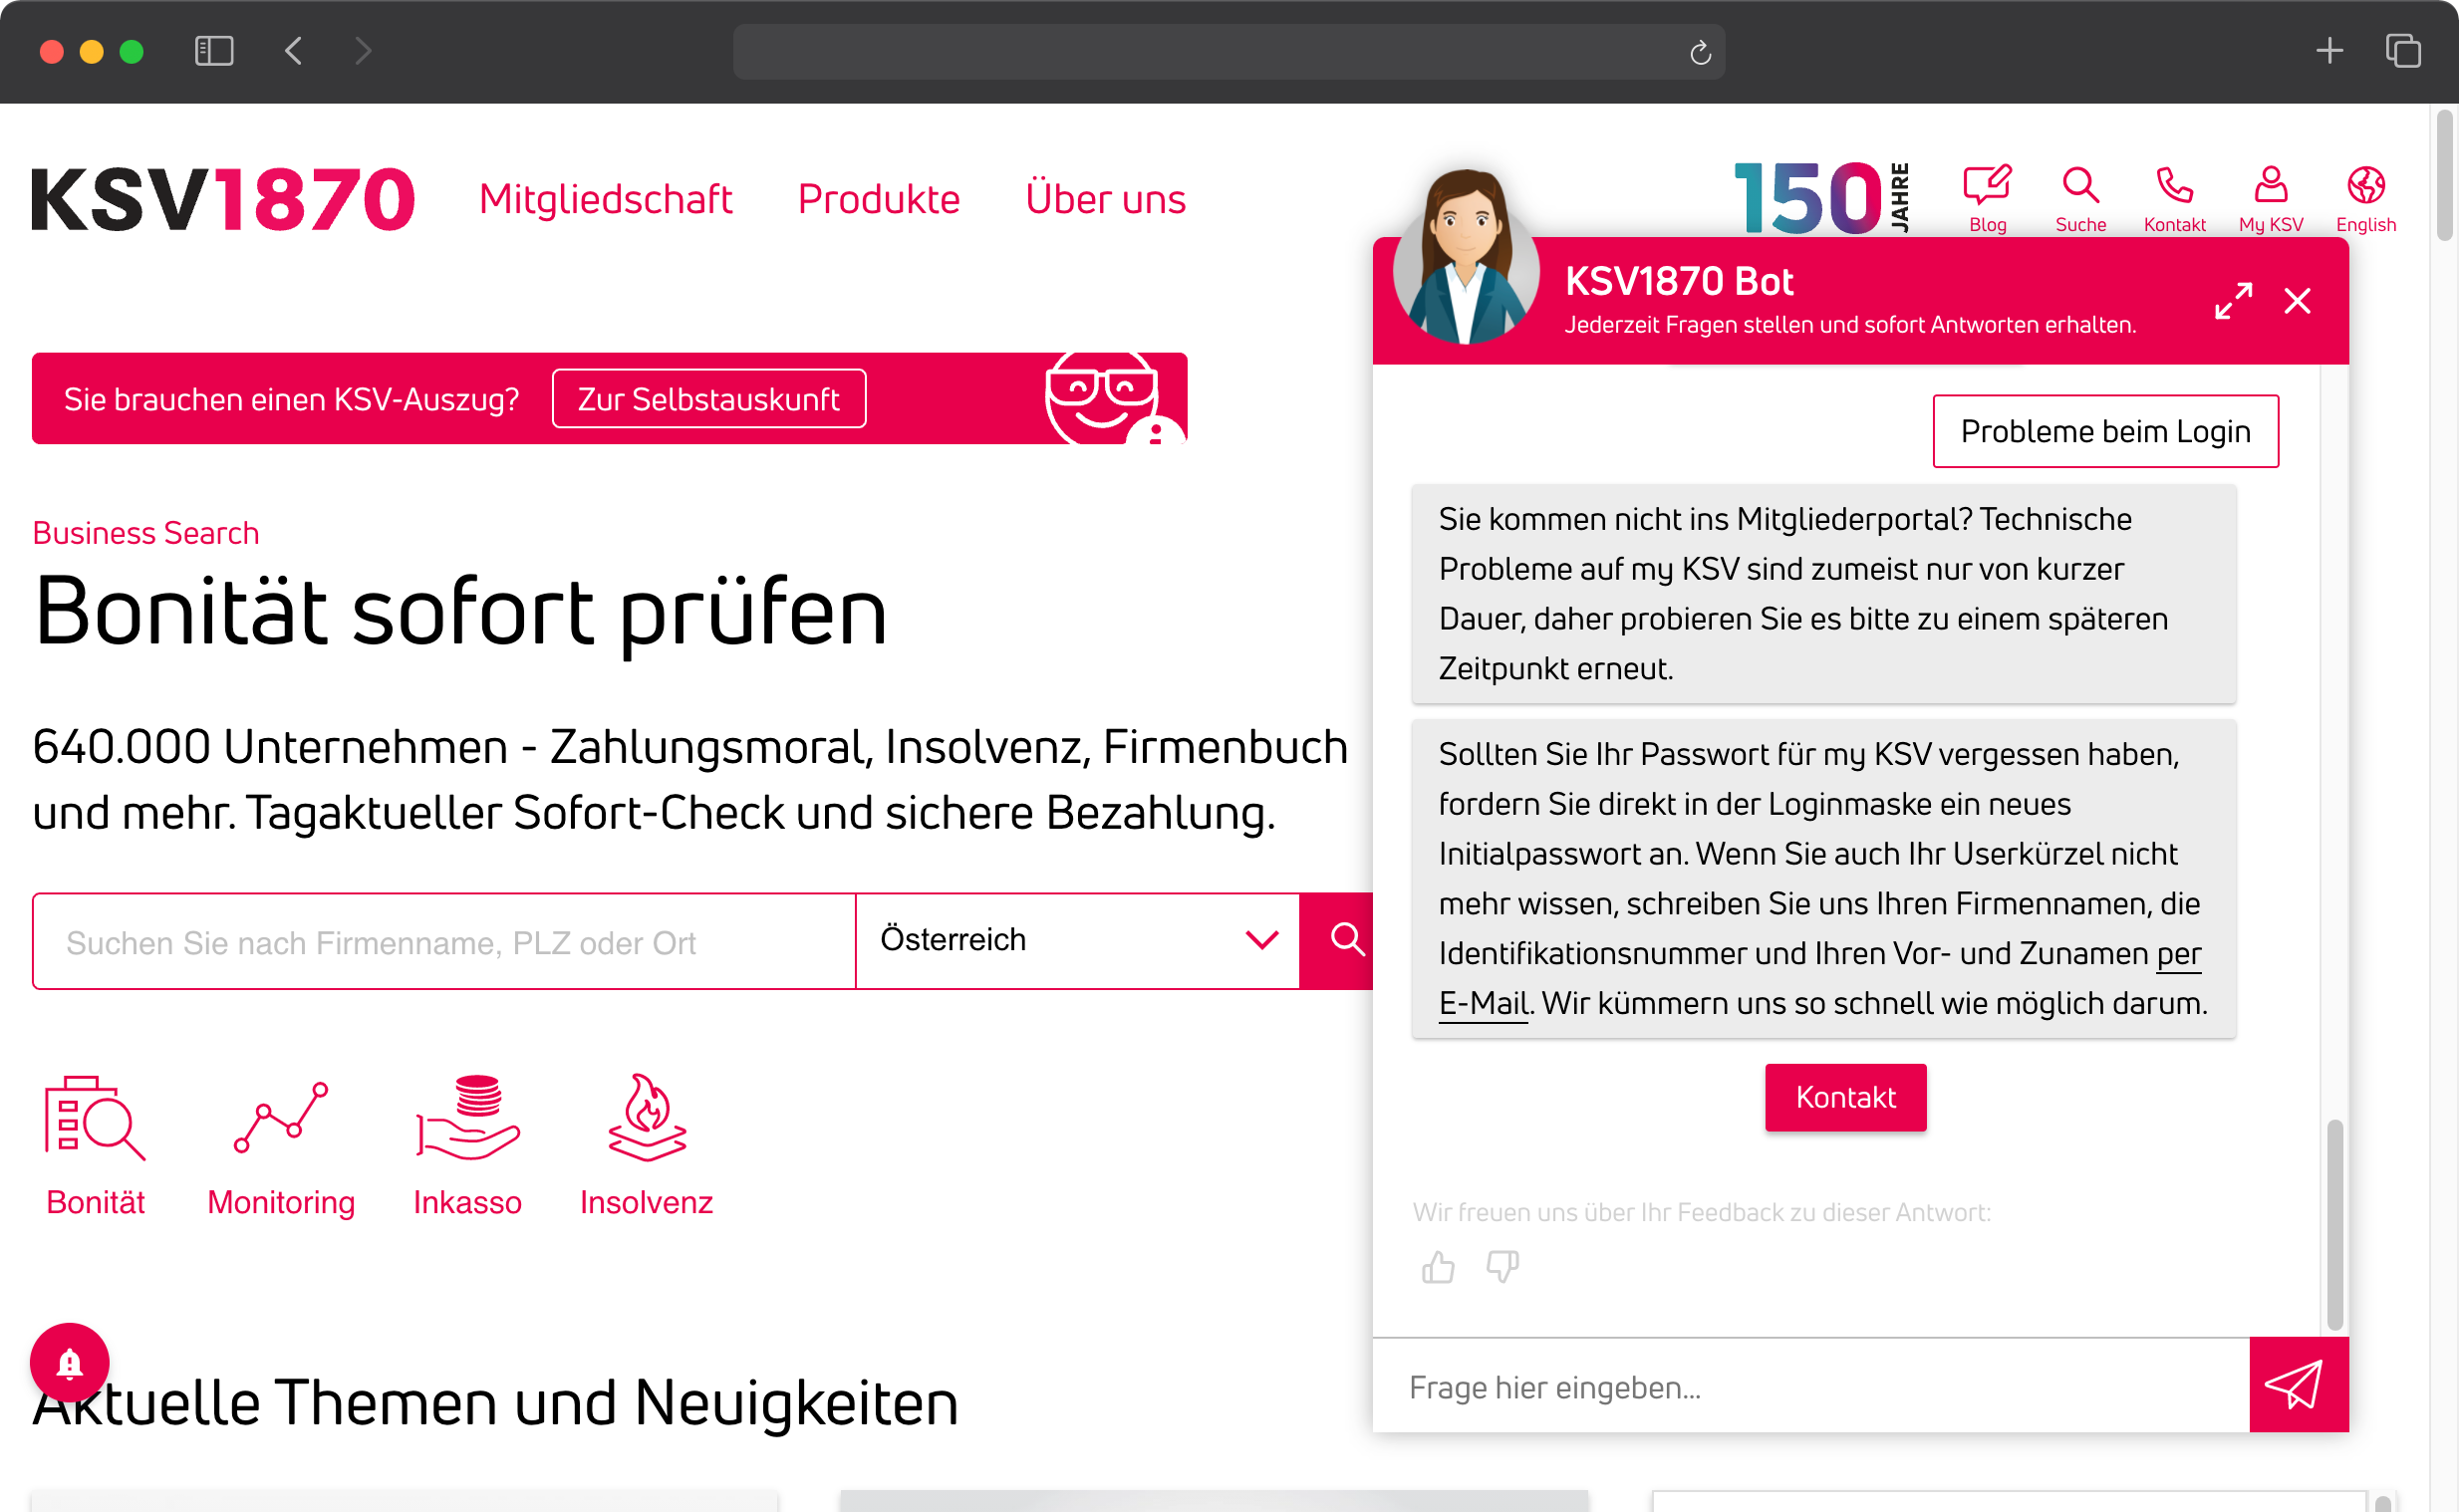The width and height of the screenshot is (2459, 1512).
Task: Open the Blog icon in header
Action: [x=1987, y=198]
